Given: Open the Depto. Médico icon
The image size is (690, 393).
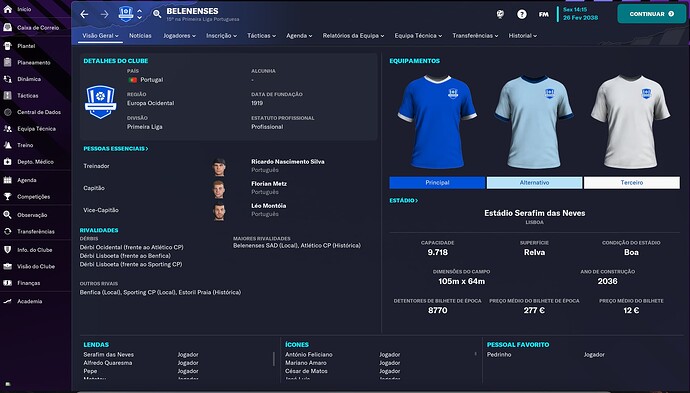Looking at the screenshot, I should pos(7,162).
